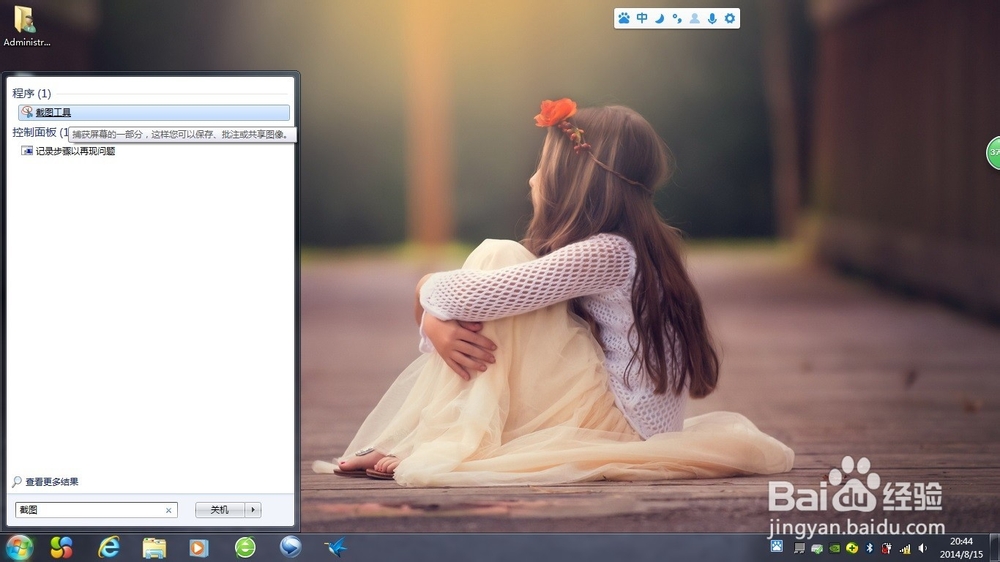Click the volume speaker tray icon
The width and height of the screenshot is (1000, 562).
(922, 548)
